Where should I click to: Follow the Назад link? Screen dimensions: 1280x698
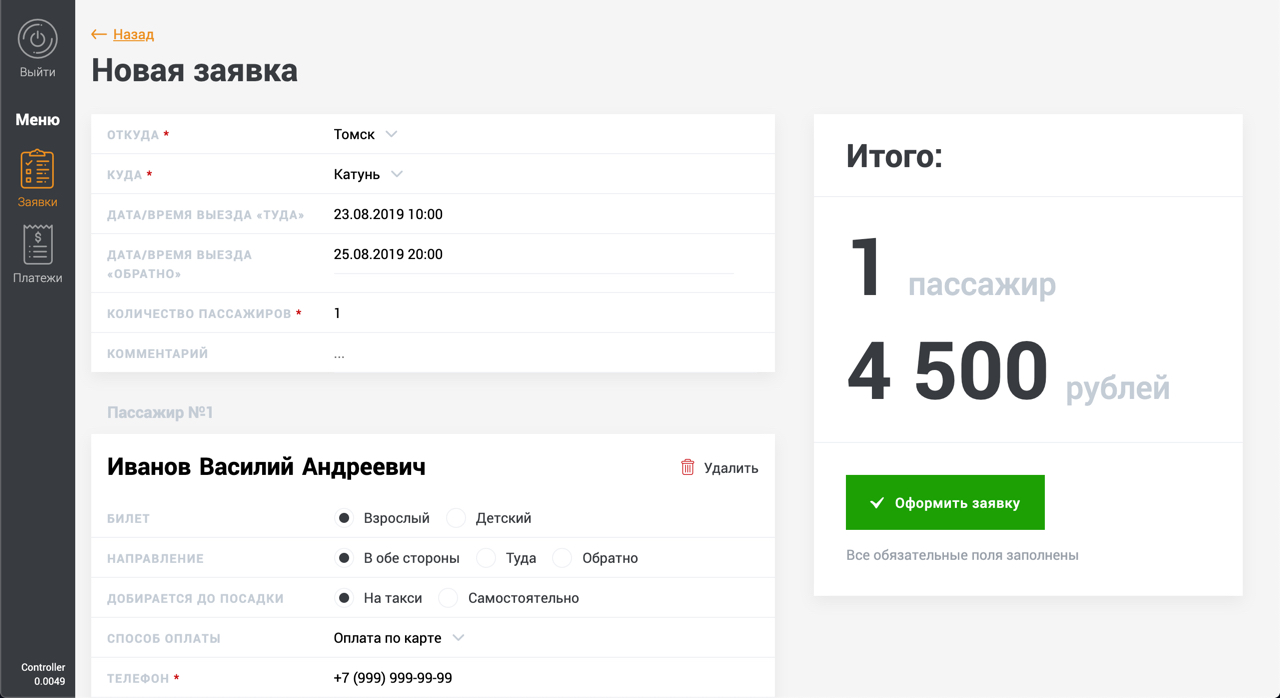[x=133, y=34]
